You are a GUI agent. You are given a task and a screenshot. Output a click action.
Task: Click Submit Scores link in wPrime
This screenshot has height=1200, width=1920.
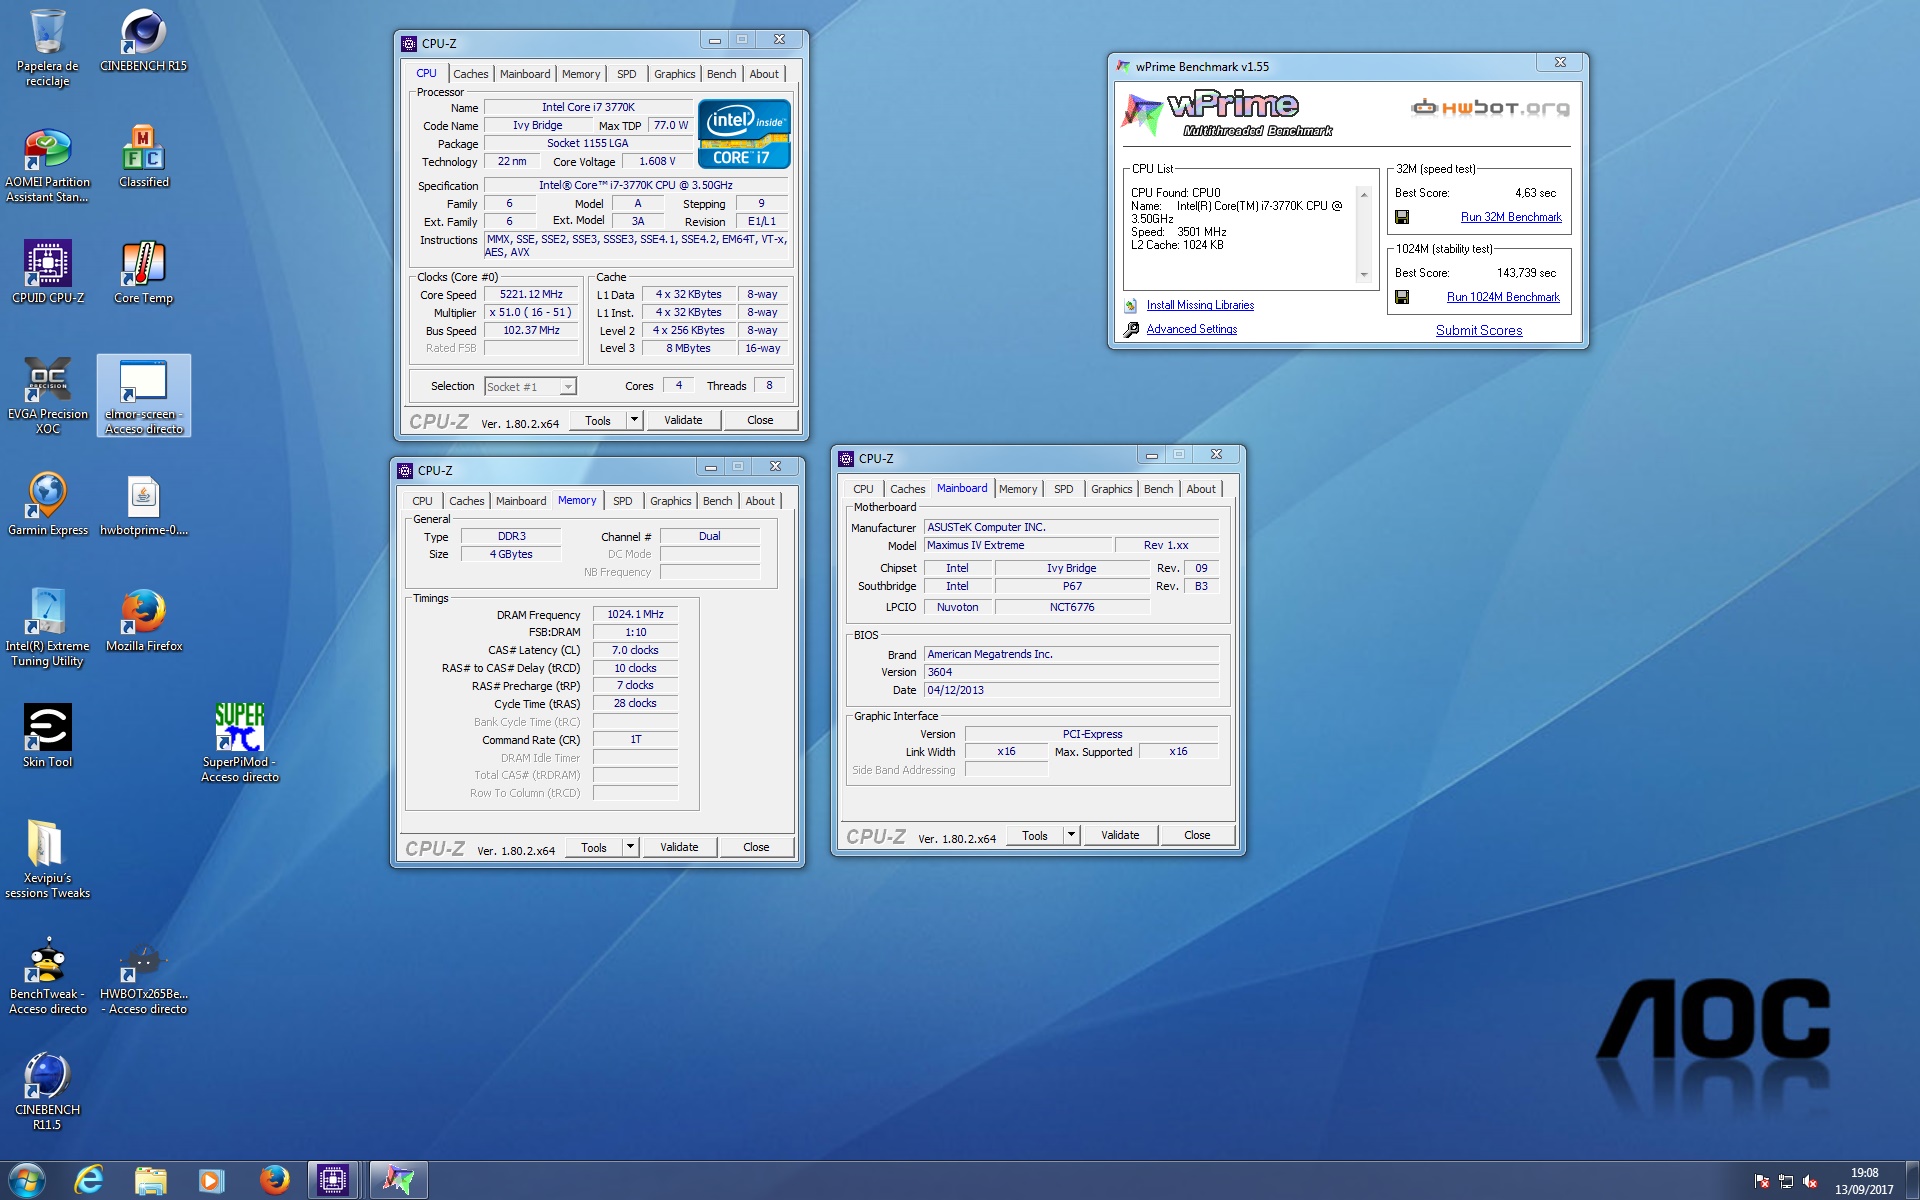point(1479,330)
